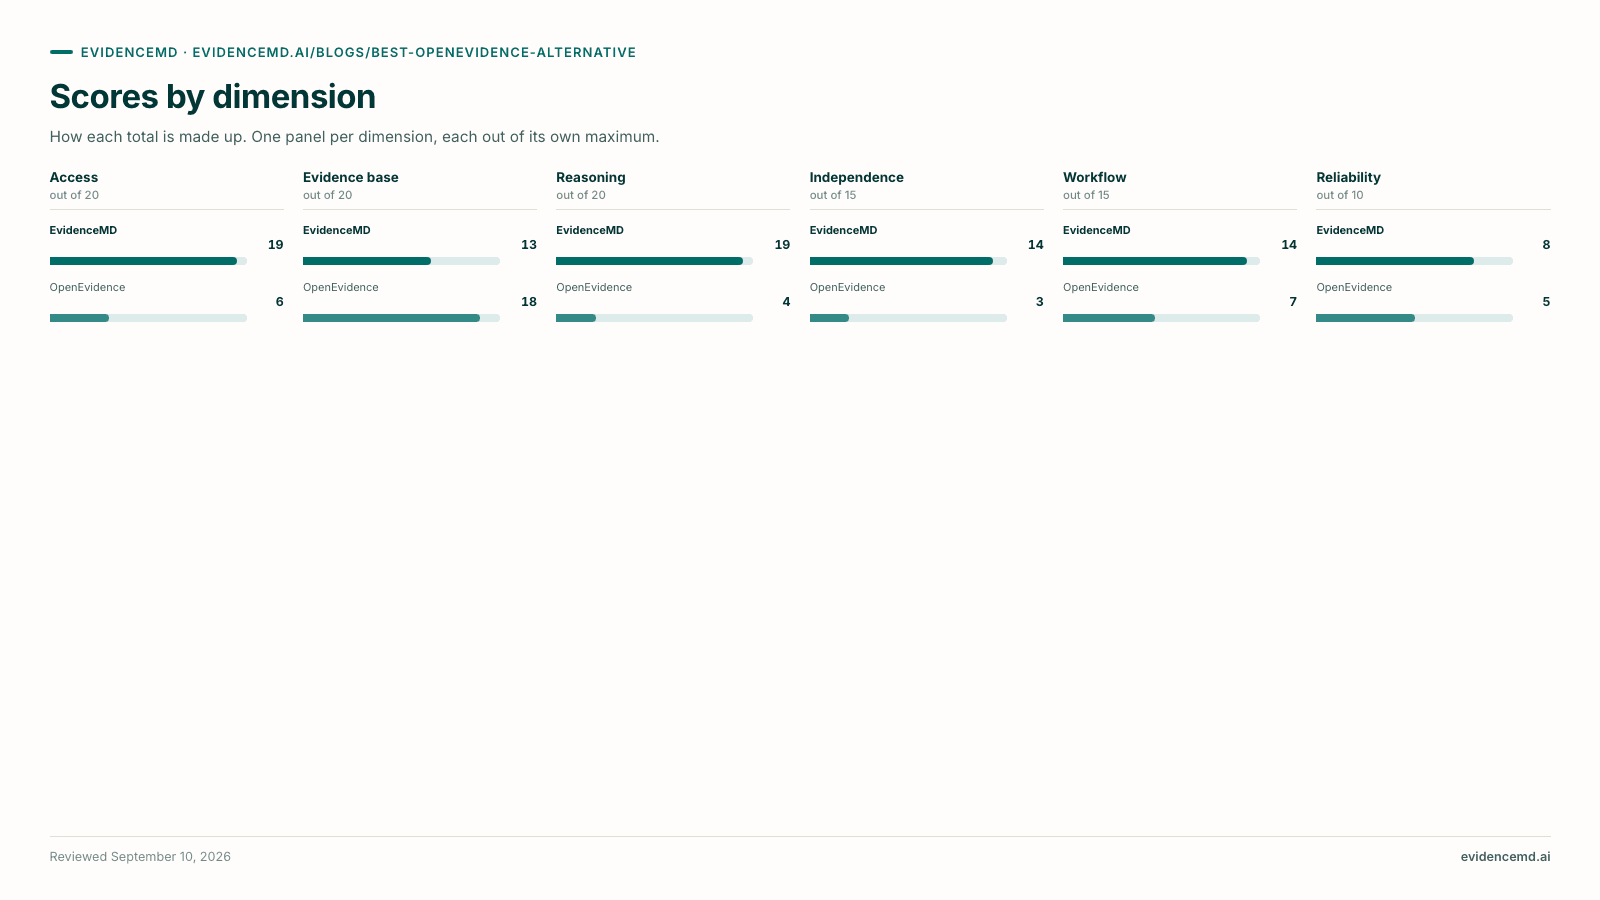
Task: Click the Evidence base panel title
Action: tap(351, 177)
